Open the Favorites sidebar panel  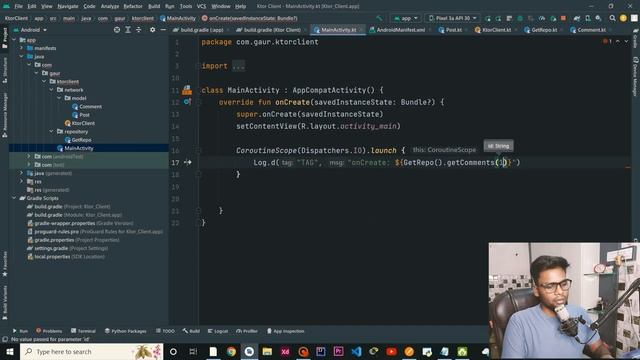pos(5,264)
